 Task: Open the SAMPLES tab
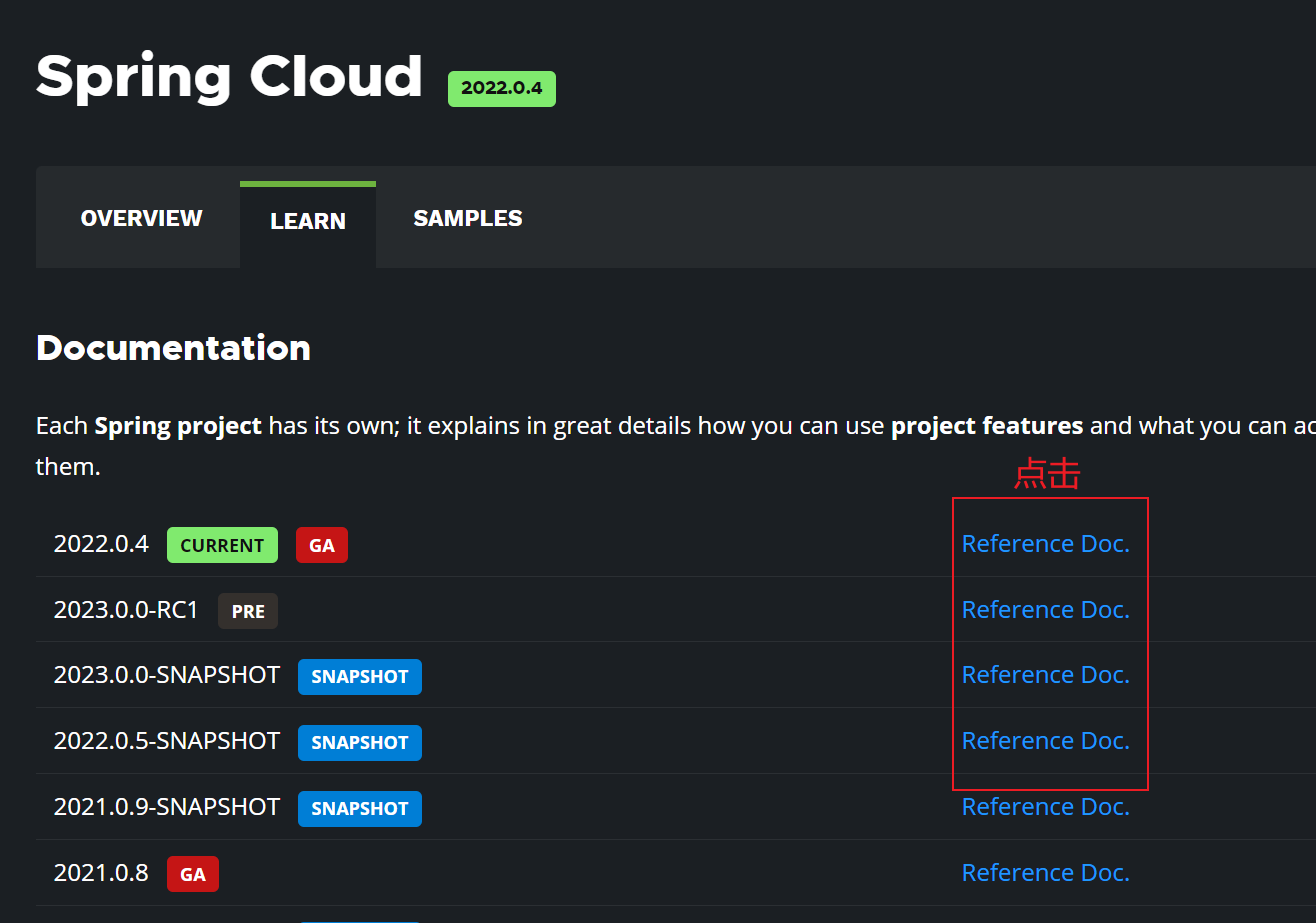point(468,218)
